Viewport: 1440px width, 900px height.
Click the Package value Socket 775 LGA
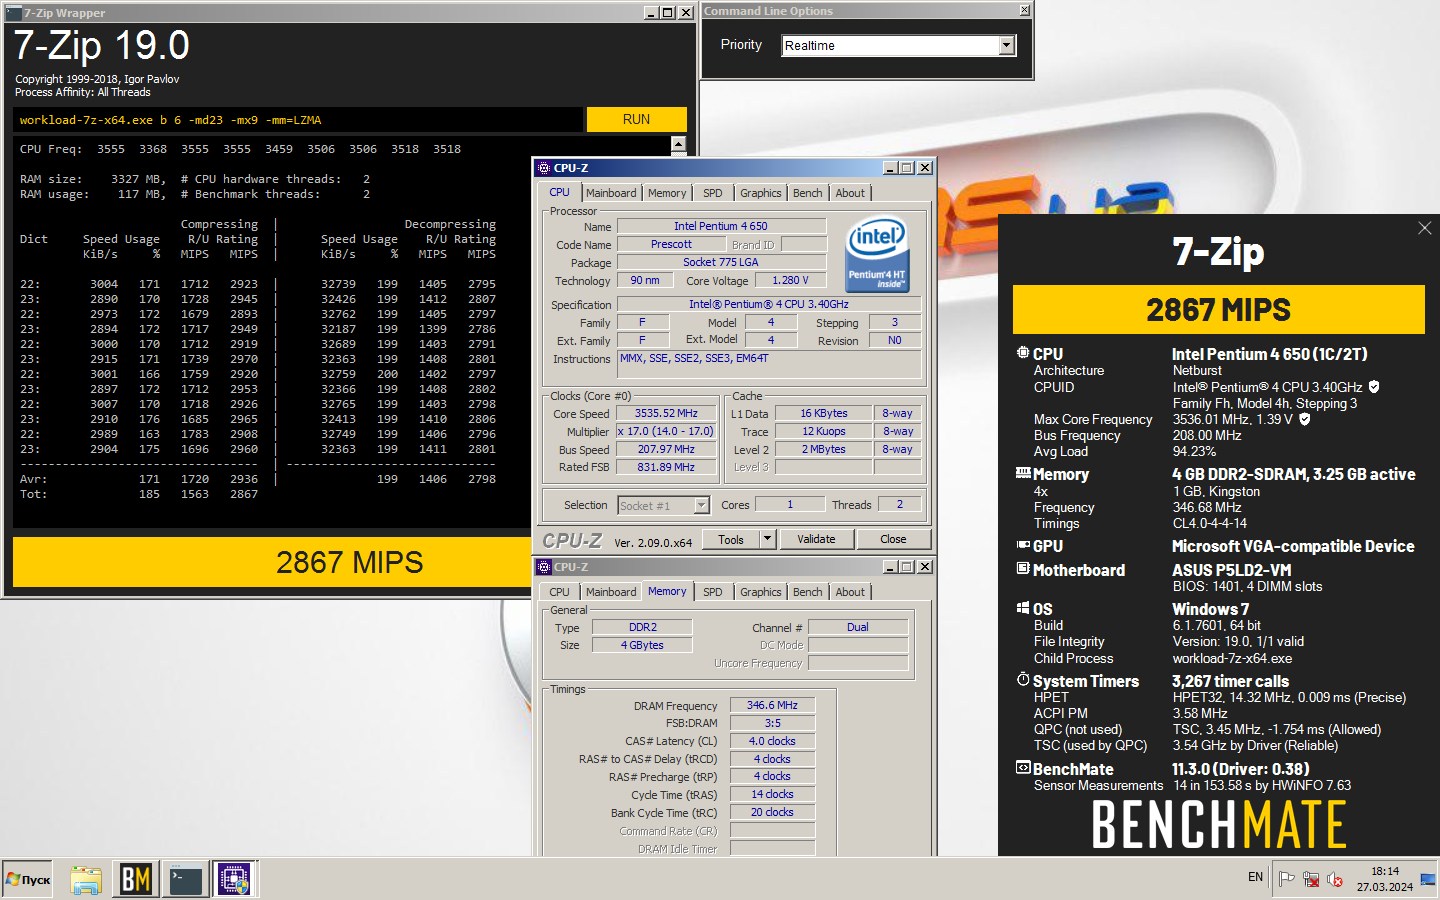[x=721, y=262]
